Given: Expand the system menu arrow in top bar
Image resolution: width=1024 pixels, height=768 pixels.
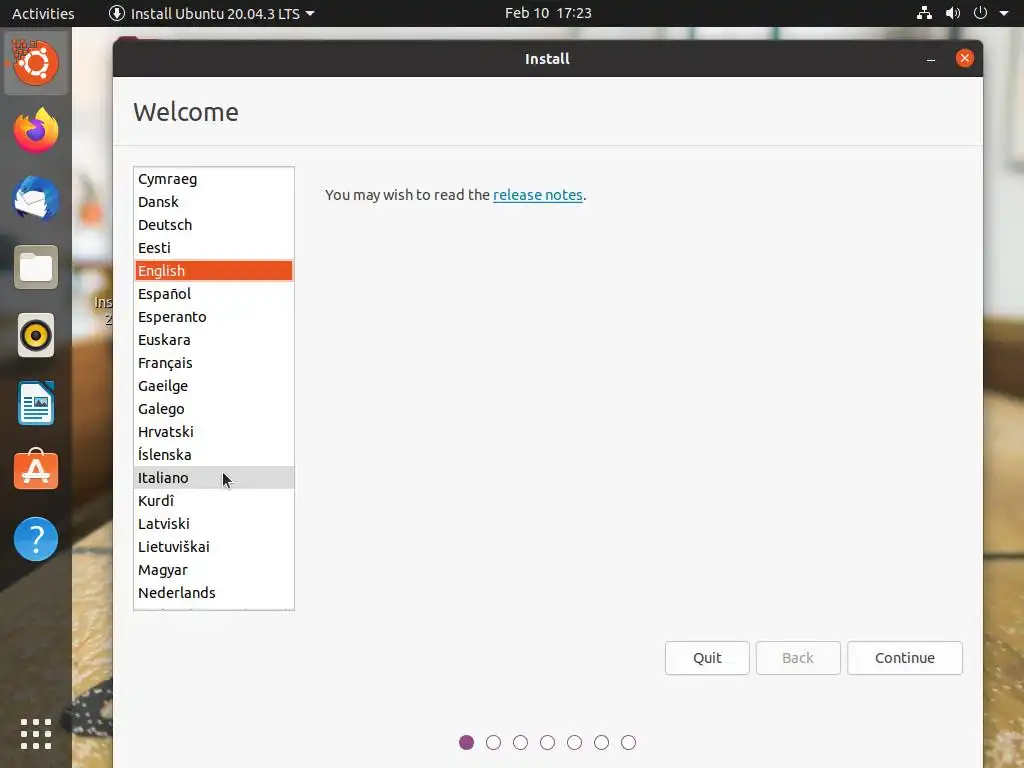Looking at the screenshot, I should (1004, 13).
